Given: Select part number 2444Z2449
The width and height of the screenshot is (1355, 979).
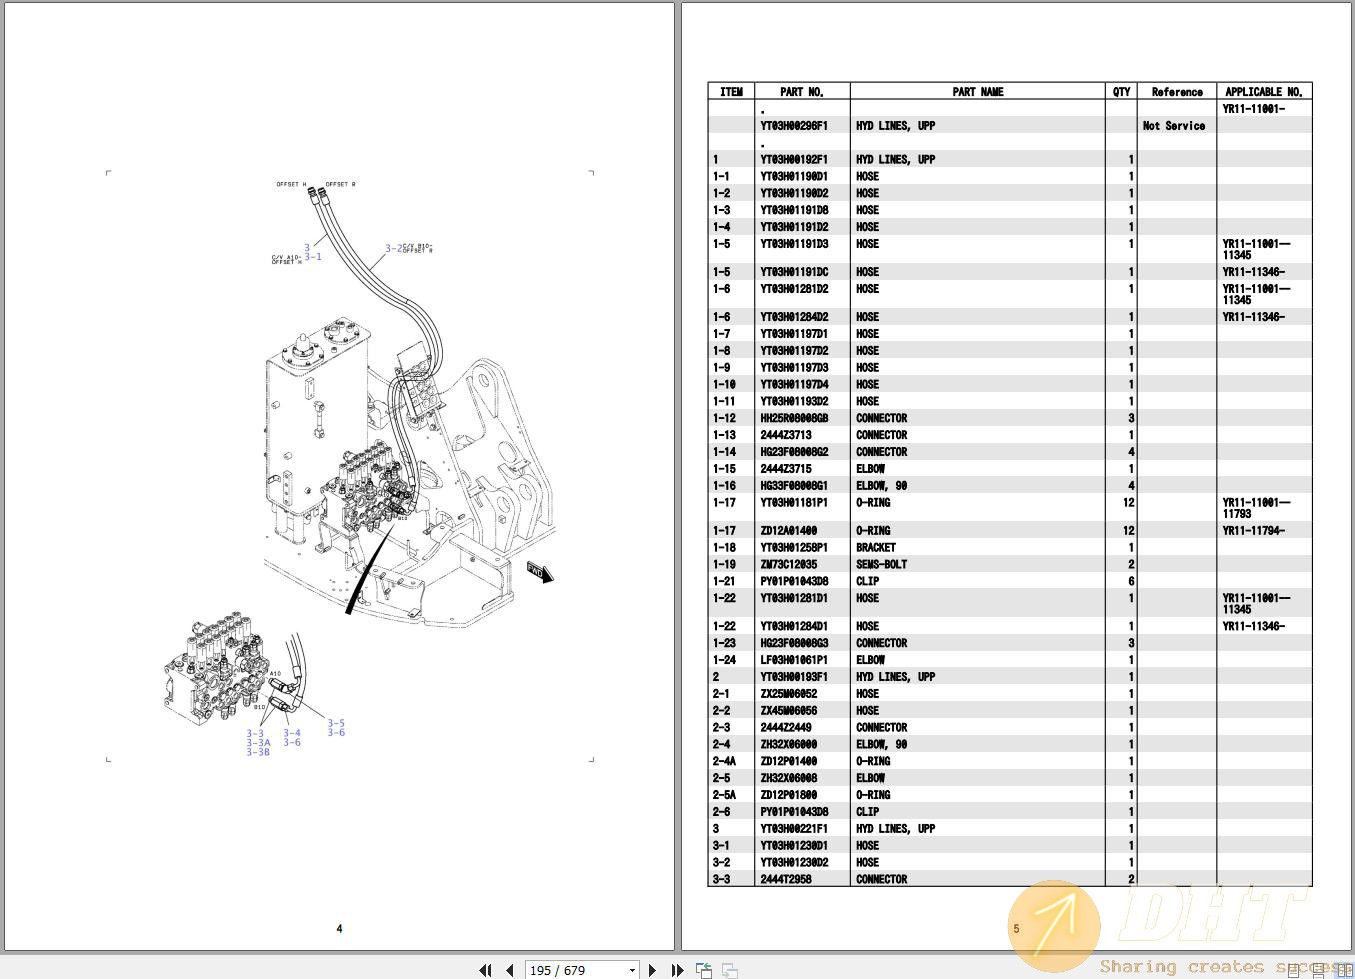Looking at the screenshot, I should coord(786,728).
